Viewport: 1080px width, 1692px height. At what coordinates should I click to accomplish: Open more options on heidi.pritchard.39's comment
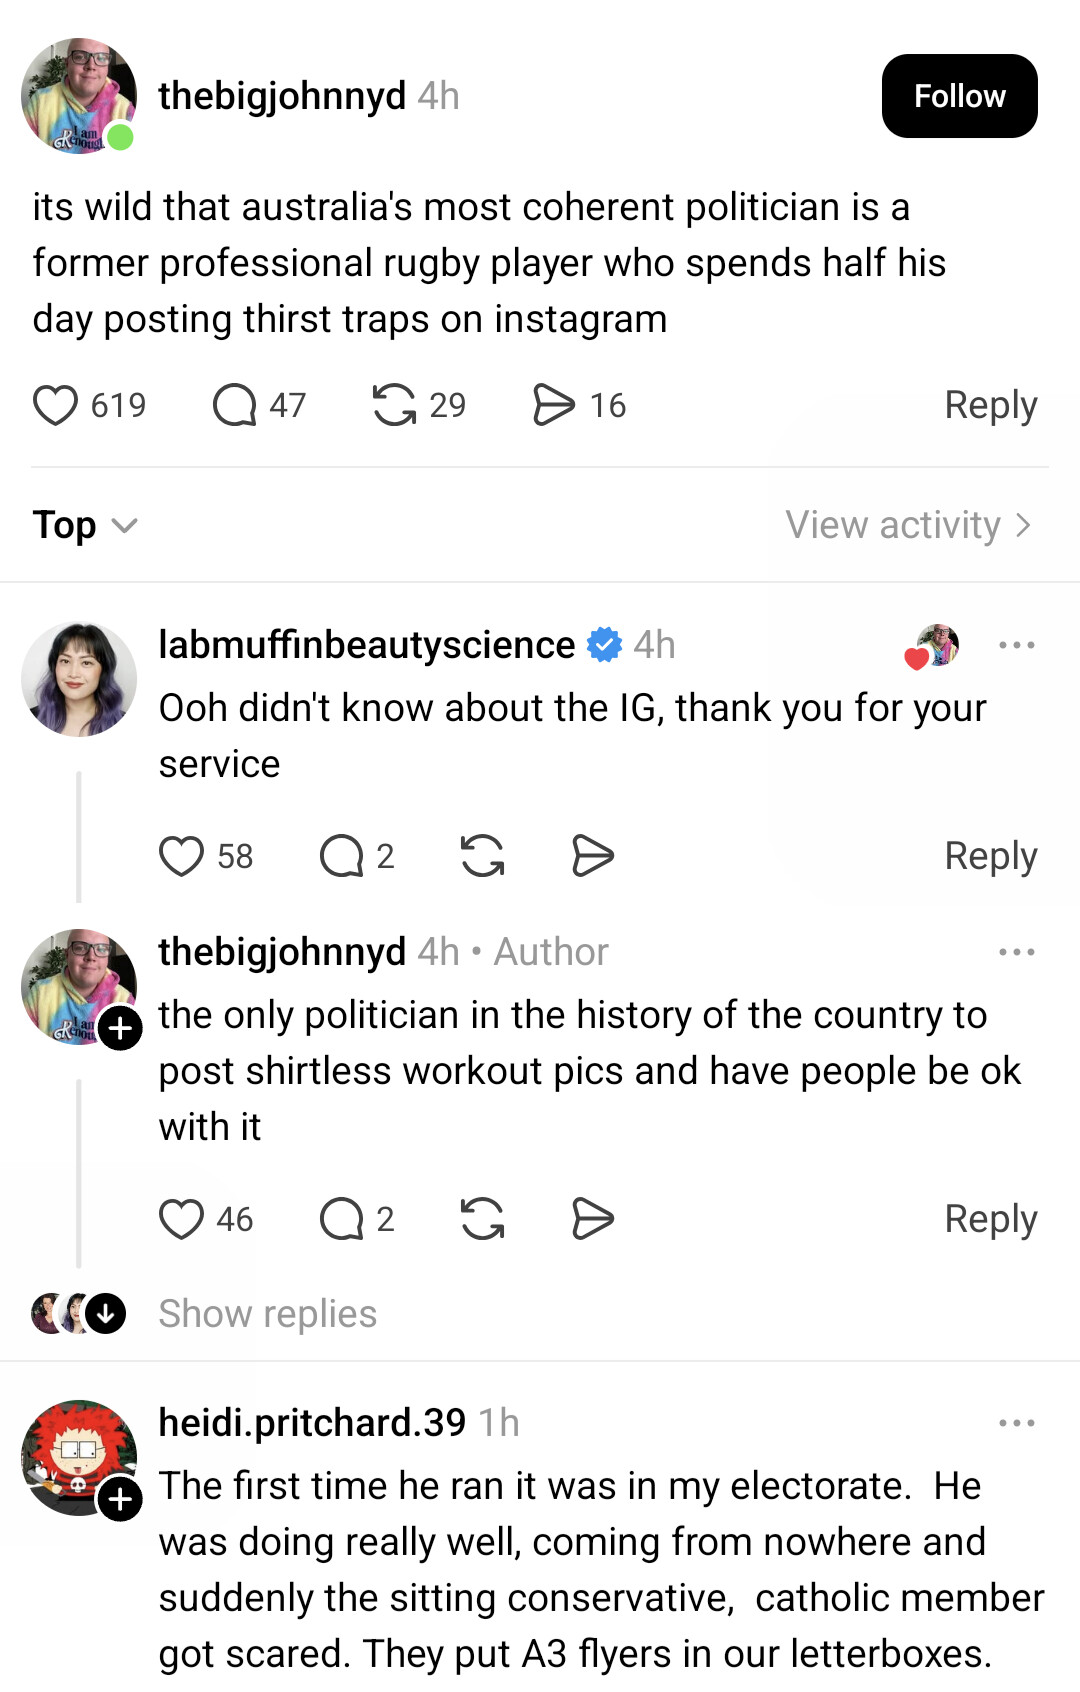pyautogui.click(x=1016, y=1423)
